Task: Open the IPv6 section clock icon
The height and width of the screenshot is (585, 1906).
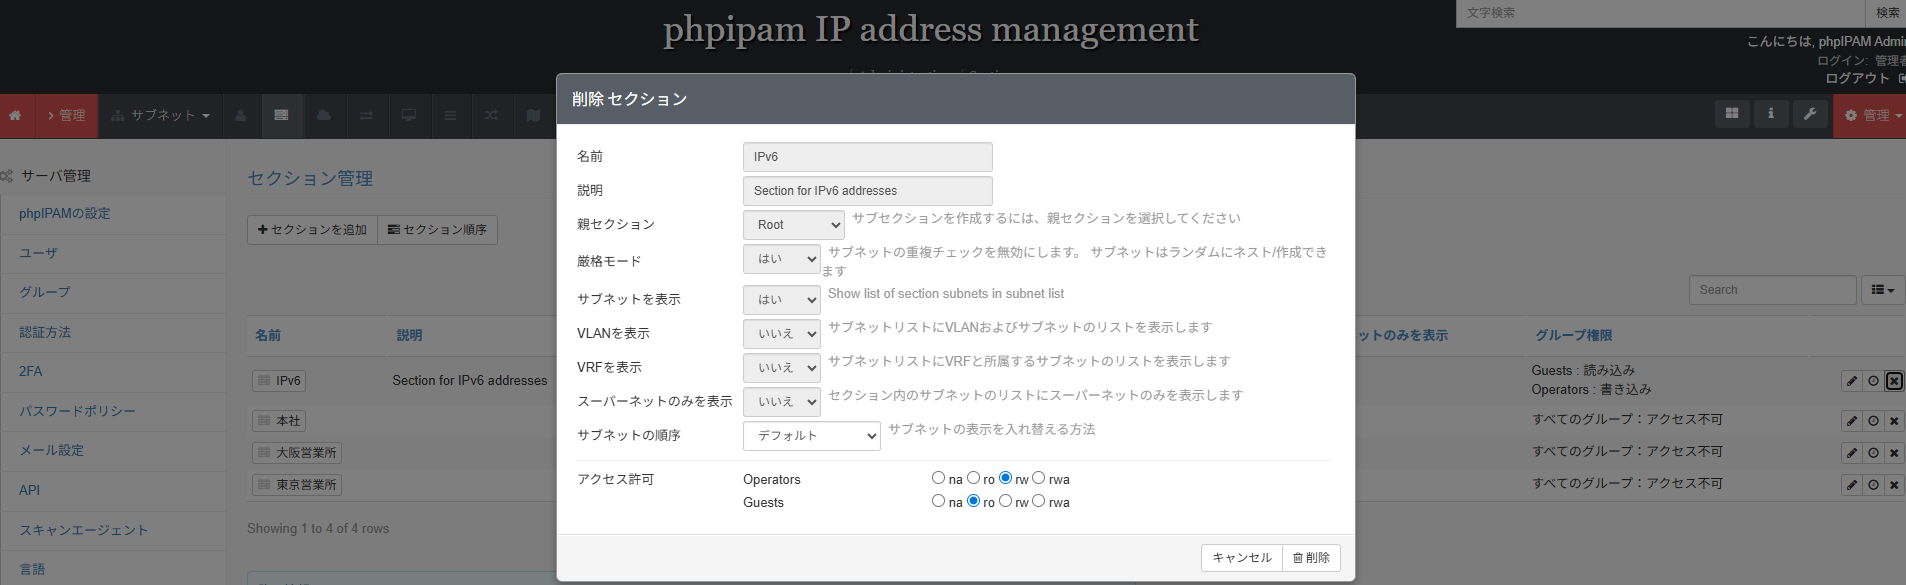Action: (1873, 381)
